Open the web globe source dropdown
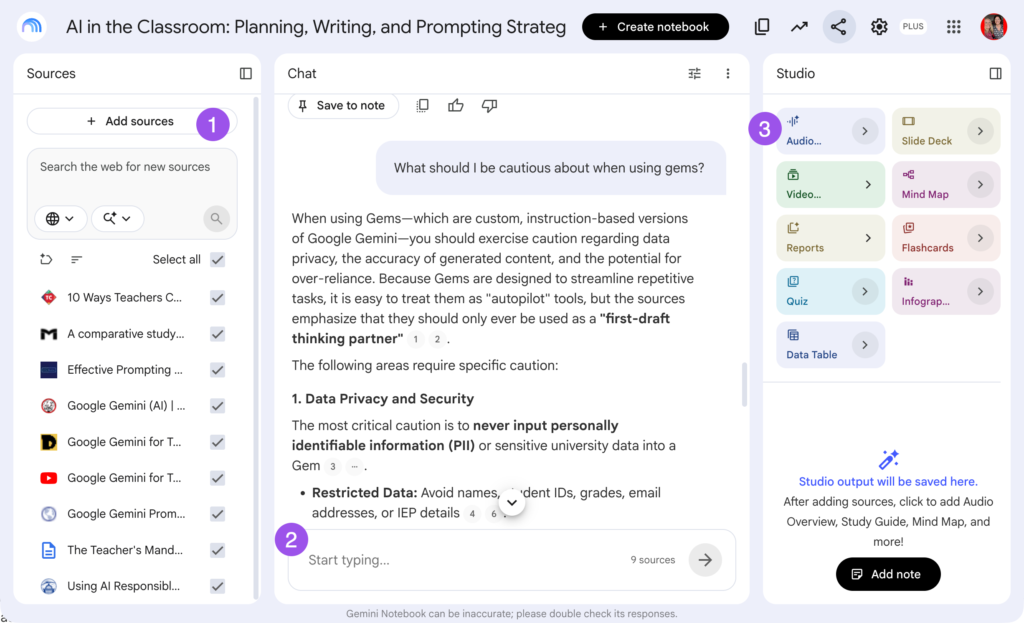The height and width of the screenshot is (623, 1024). point(59,218)
